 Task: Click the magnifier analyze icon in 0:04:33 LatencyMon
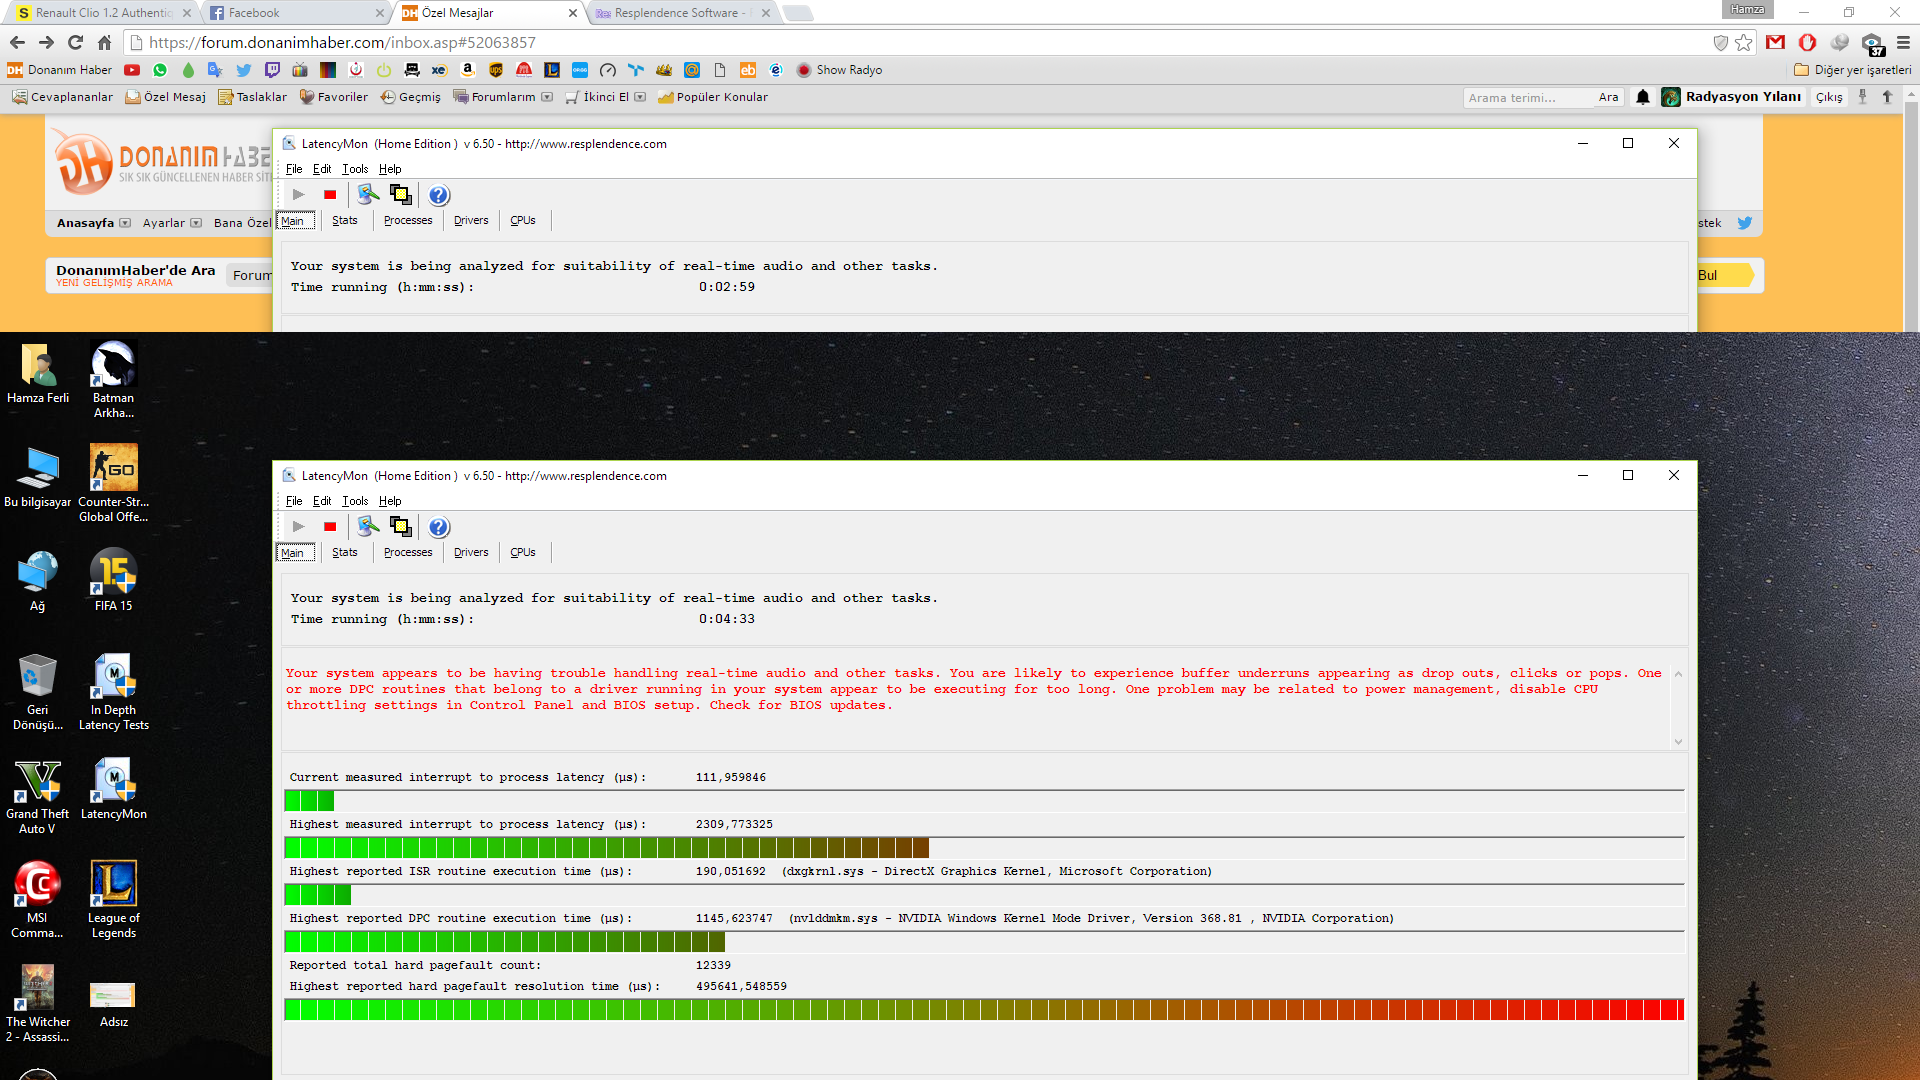[368, 526]
